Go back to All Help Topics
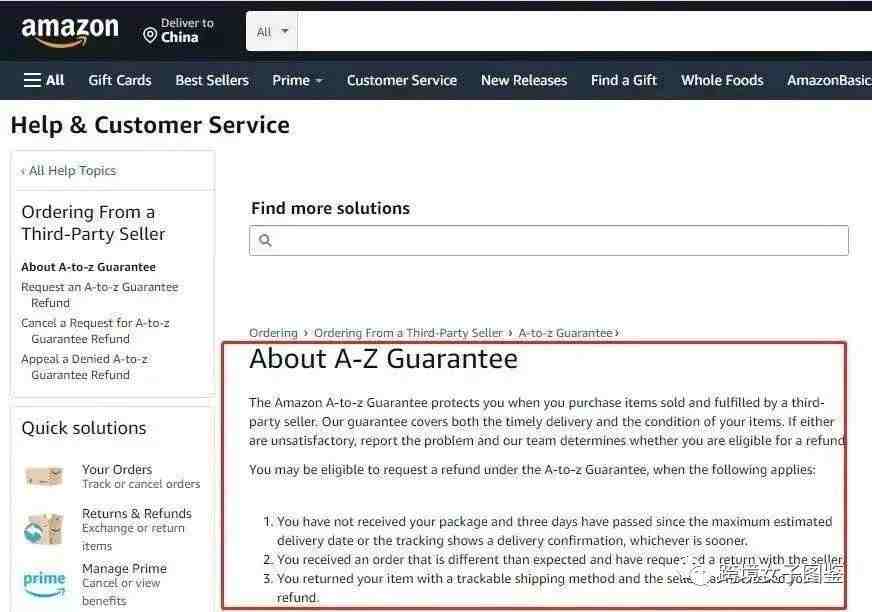 tap(68, 171)
